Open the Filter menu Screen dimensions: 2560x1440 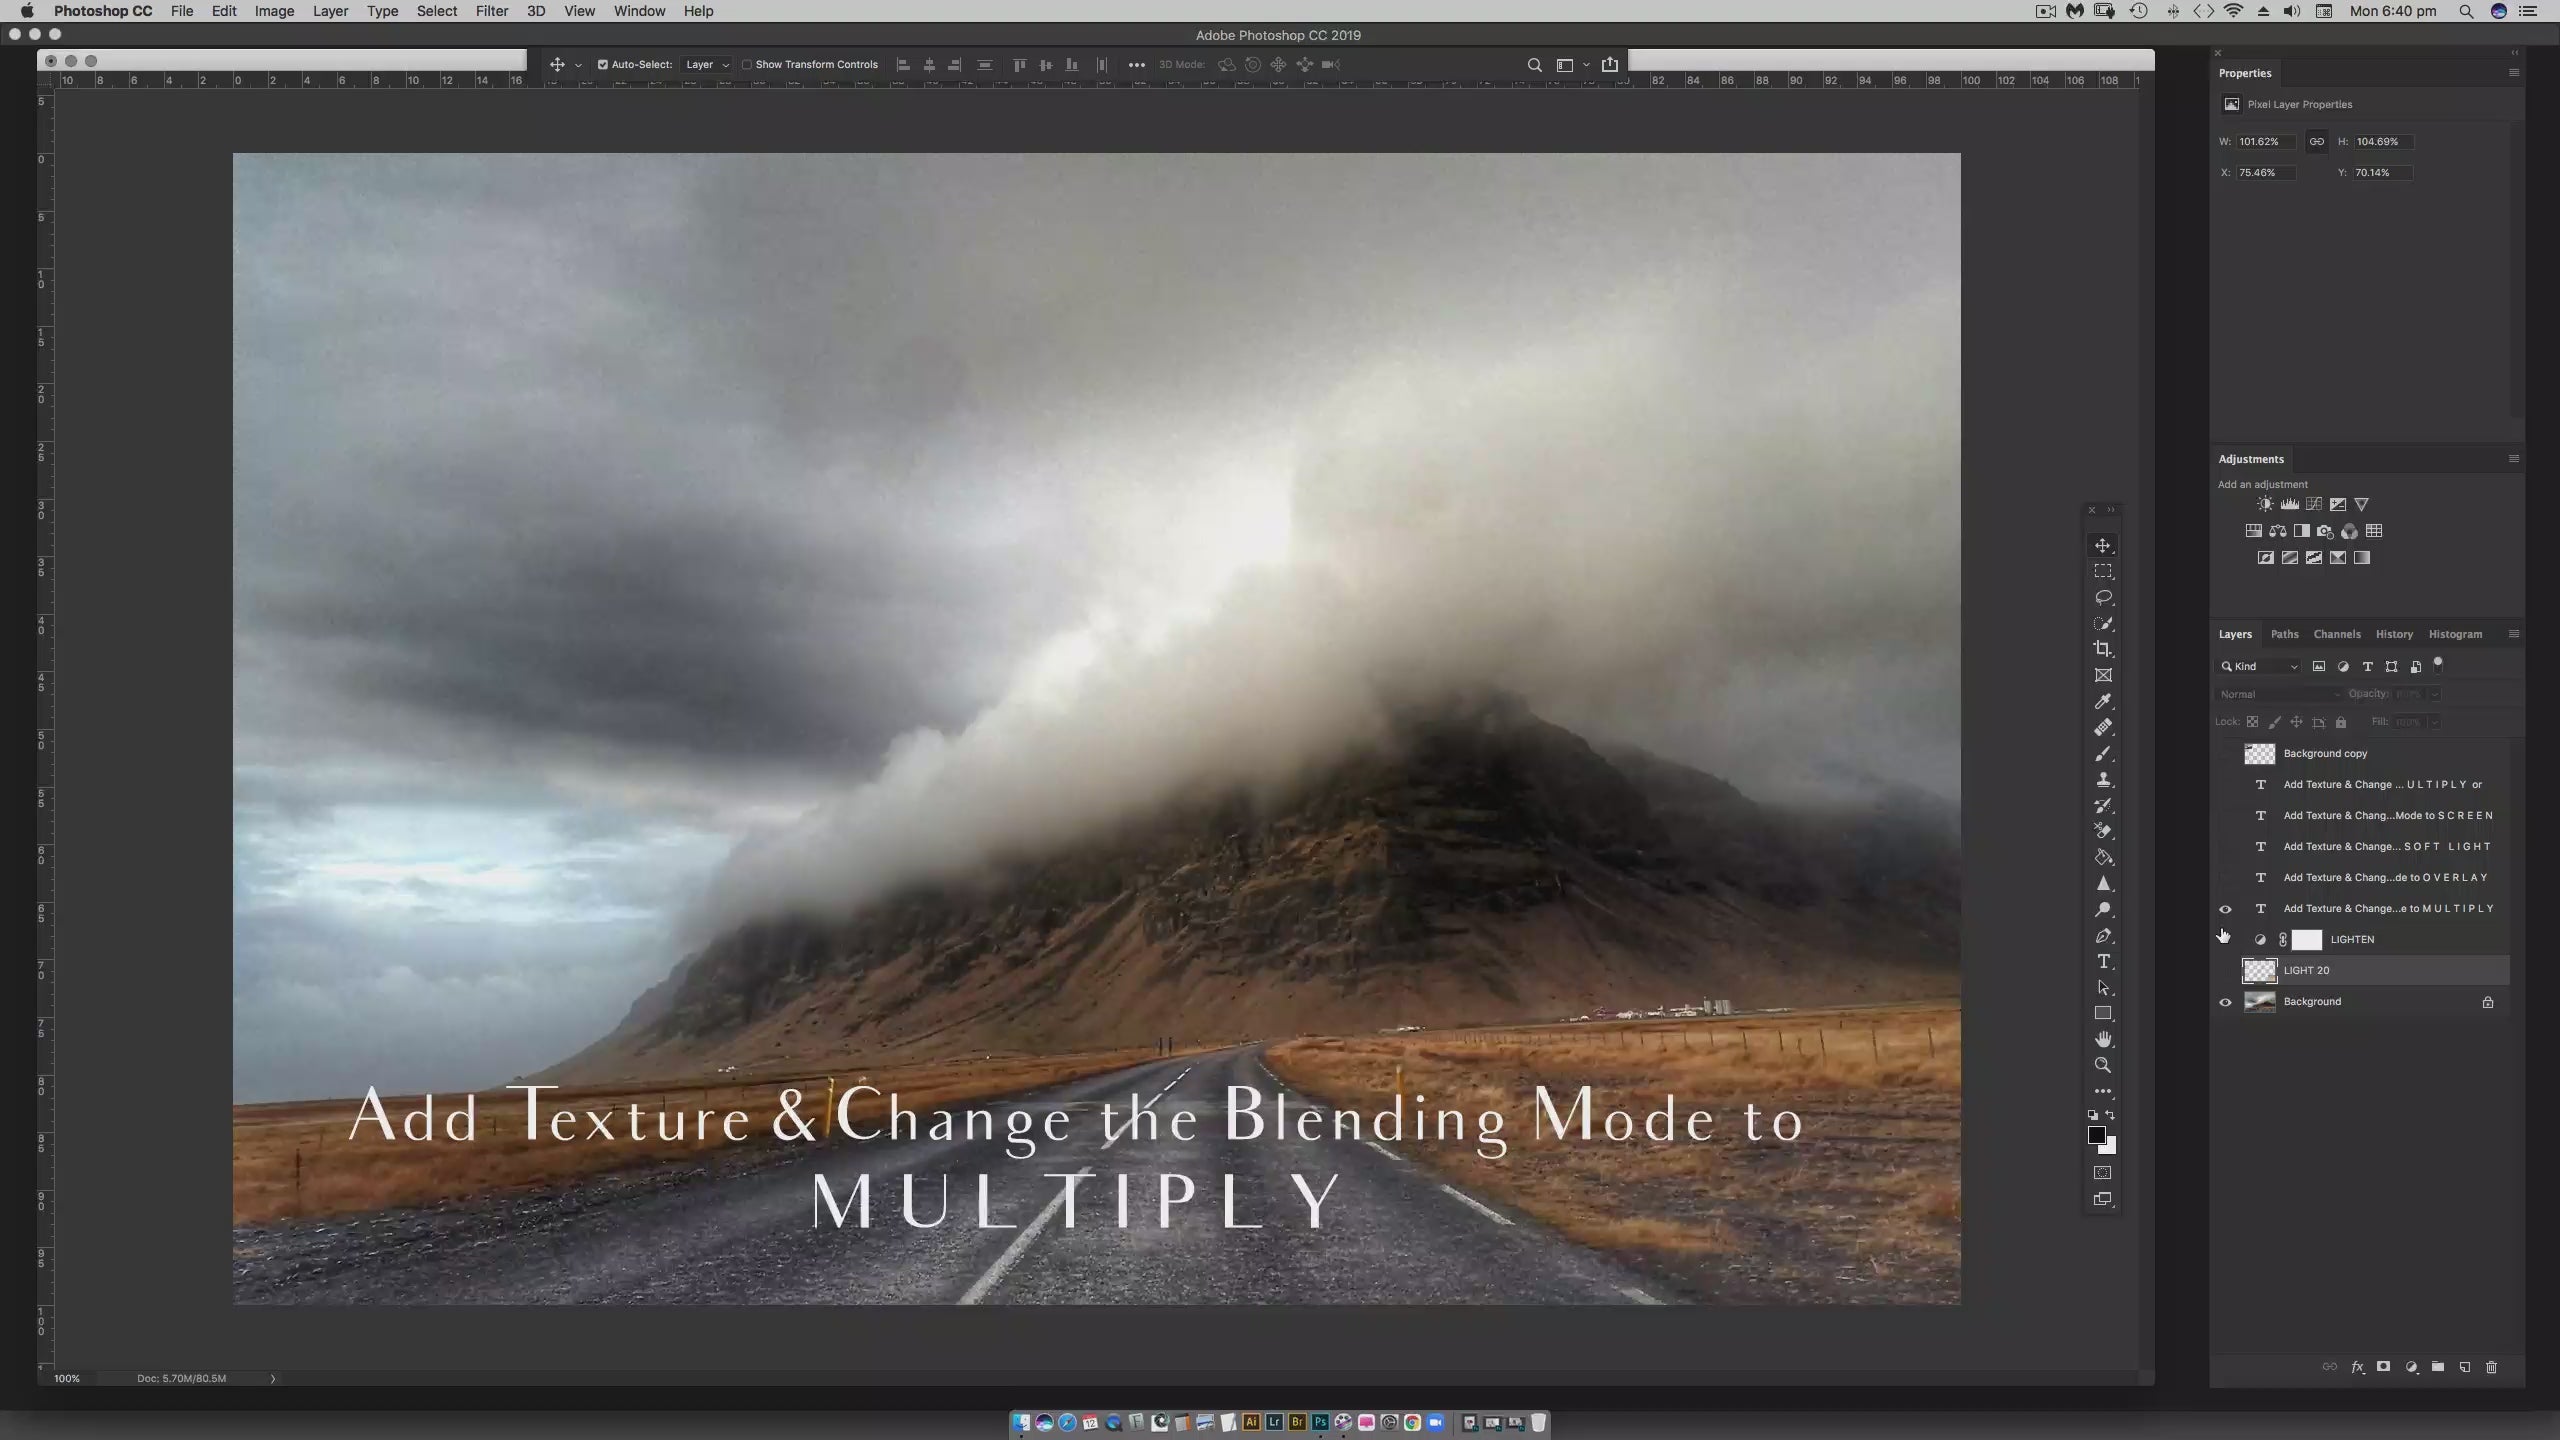tap(491, 11)
